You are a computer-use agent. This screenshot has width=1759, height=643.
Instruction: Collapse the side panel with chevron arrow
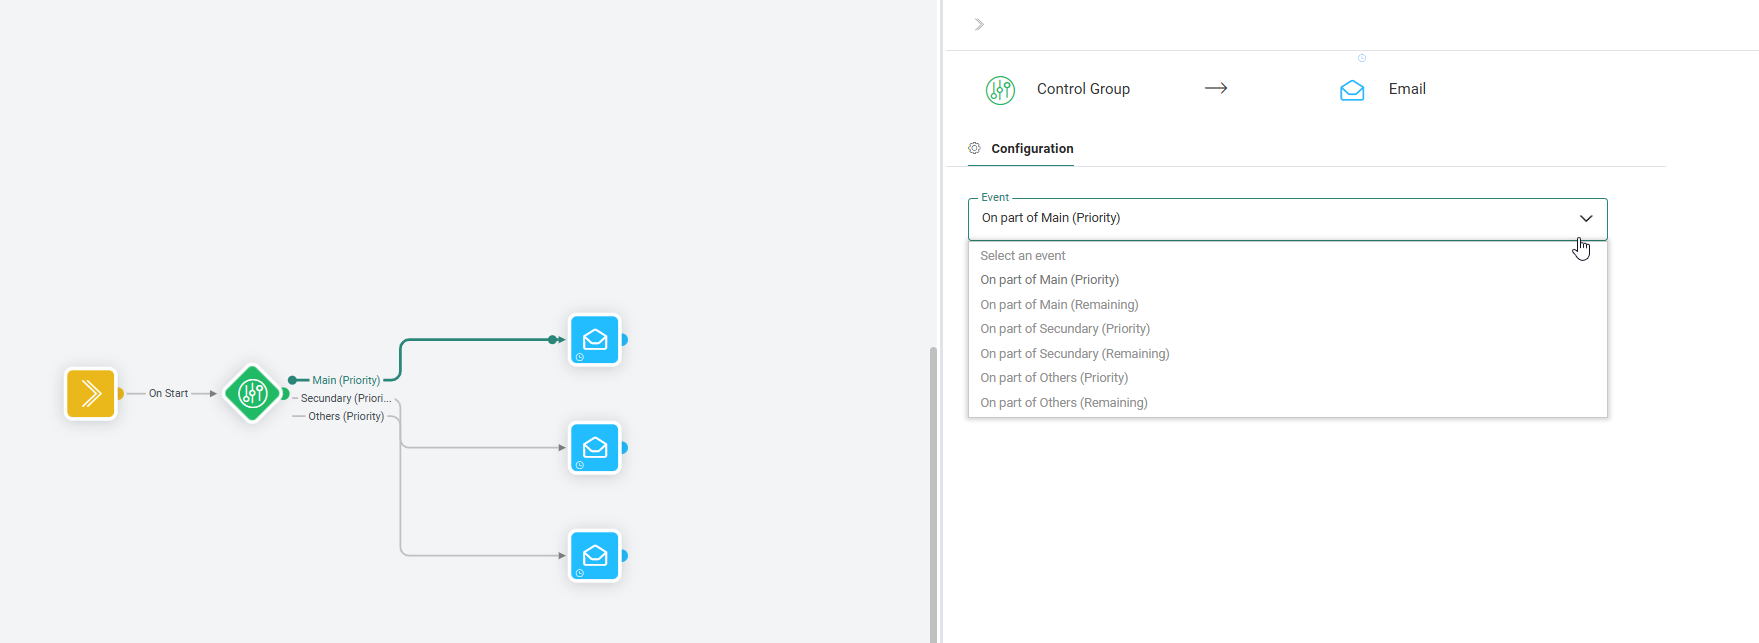pos(979,24)
